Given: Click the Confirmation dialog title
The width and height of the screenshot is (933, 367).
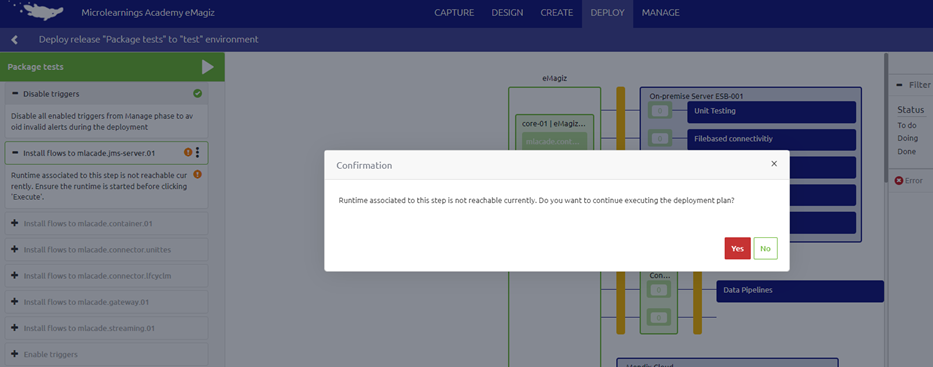Looking at the screenshot, I should coord(364,165).
